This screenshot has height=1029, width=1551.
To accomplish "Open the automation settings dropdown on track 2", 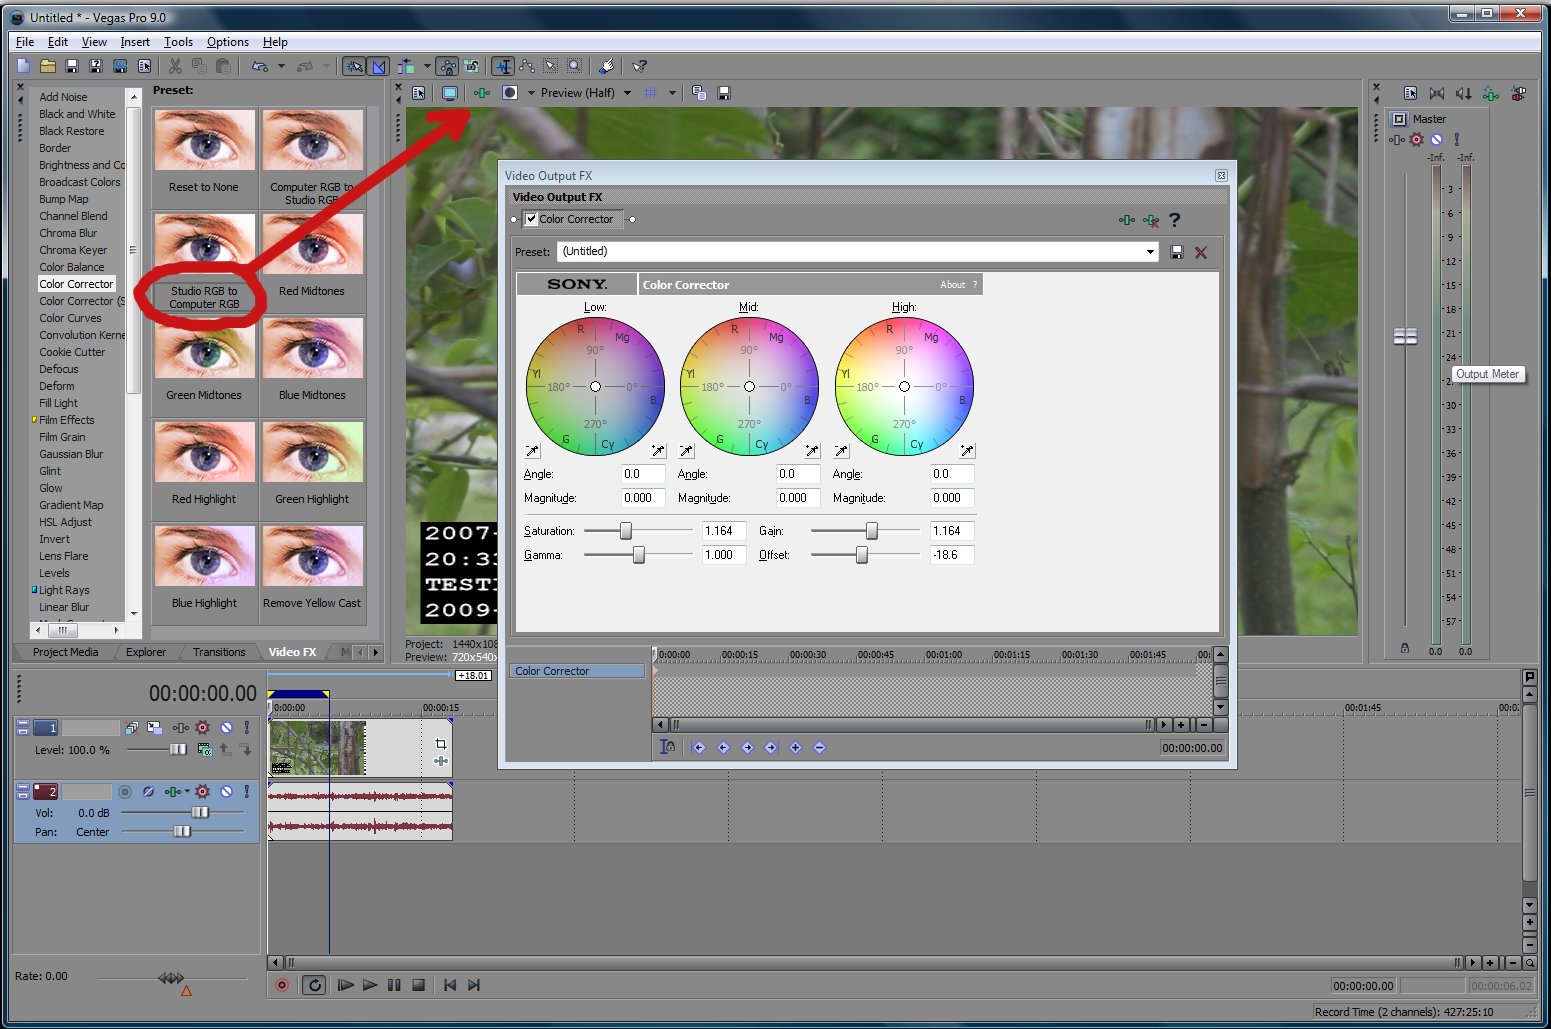I will (186, 791).
